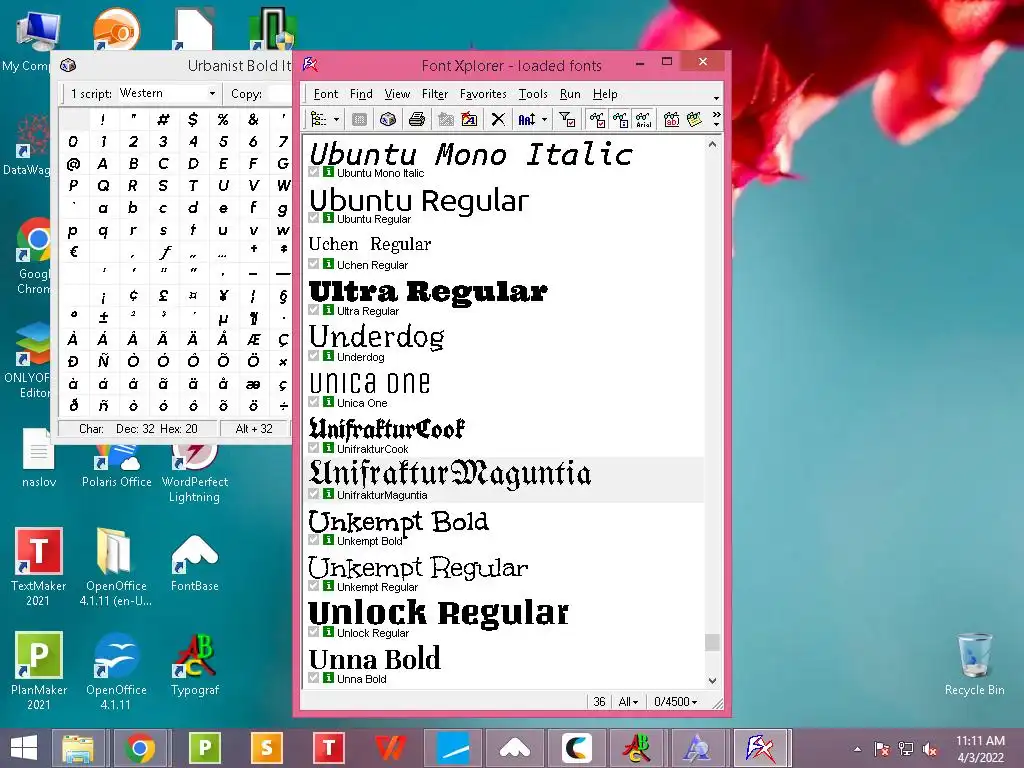Open the Tools menu
The width and height of the screenshot is (1024, 768).
(533, 94)
